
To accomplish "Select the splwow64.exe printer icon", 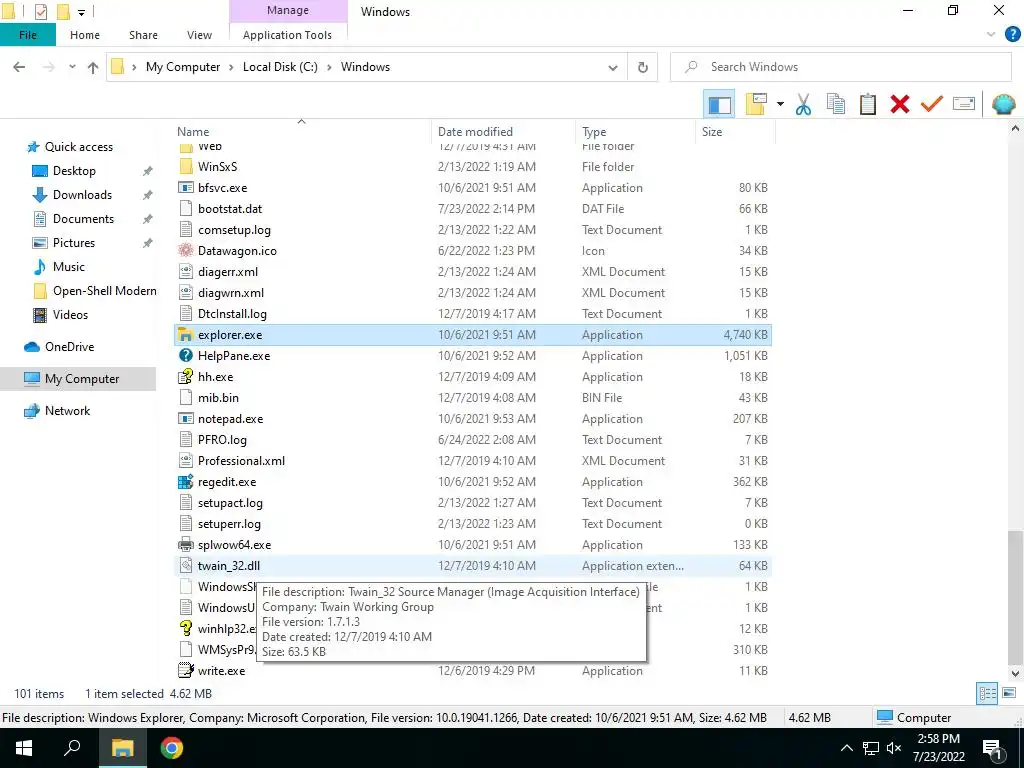I will click(x=186, y=545).
